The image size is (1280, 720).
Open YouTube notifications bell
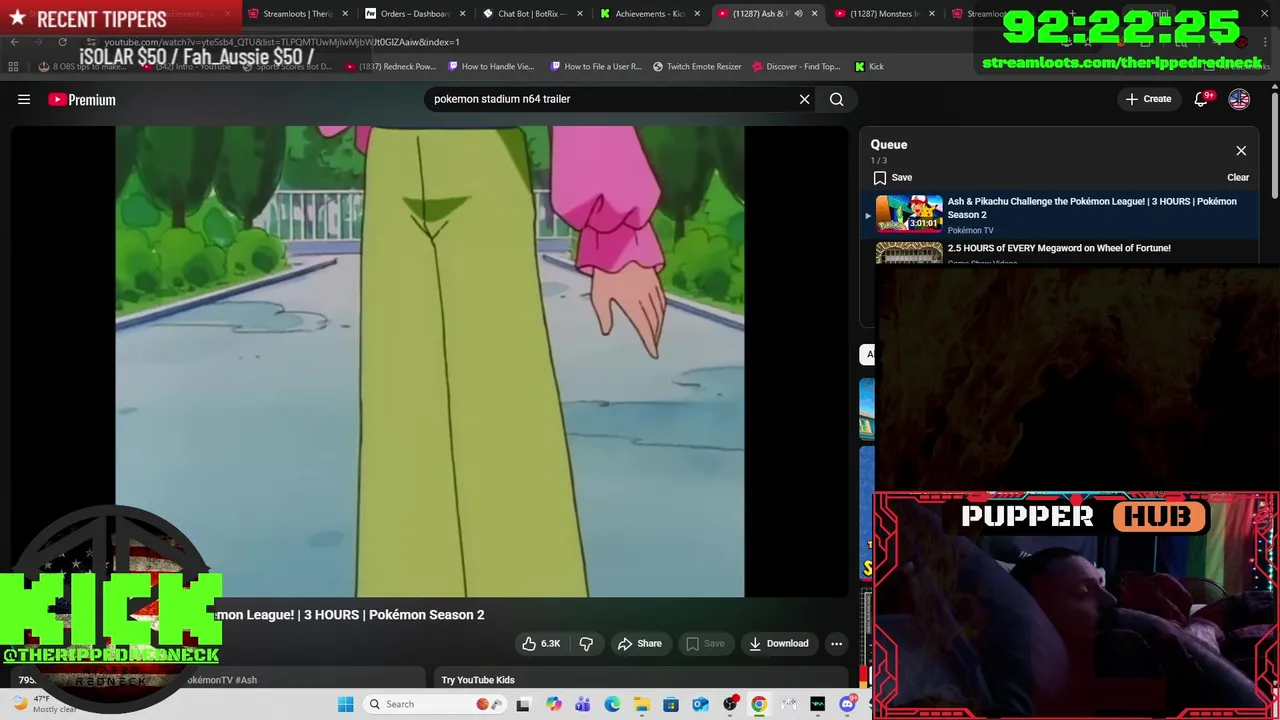tap(1201, 99)
